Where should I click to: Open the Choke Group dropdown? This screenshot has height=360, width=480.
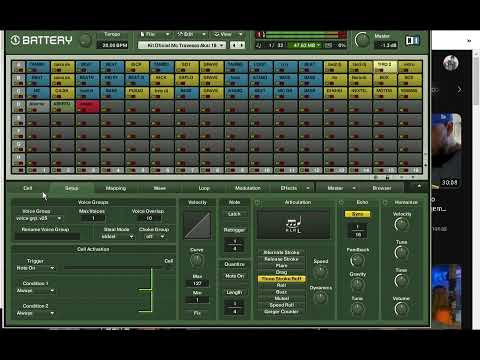click(x=155, y=236)
